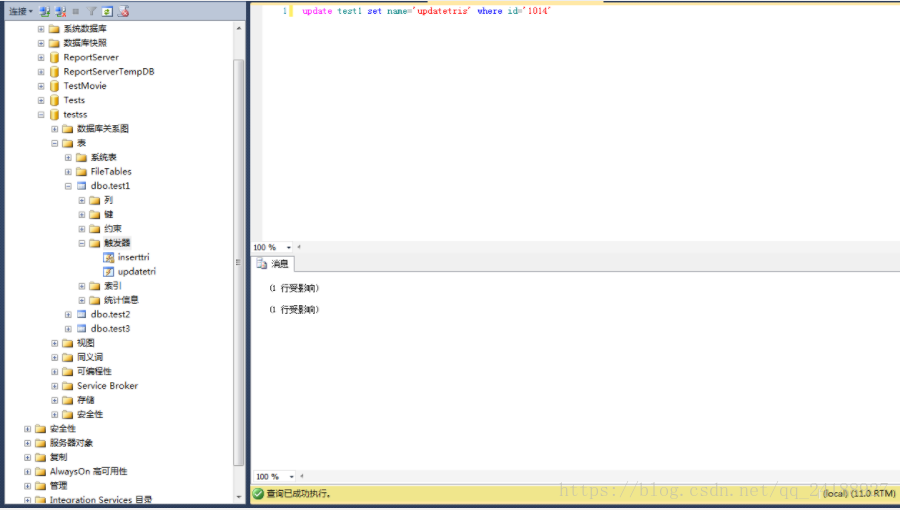The width and height of the screenshot is (900, 510).
Task: Collapse the 触发器 triggers node
Action: pos(82,243)
